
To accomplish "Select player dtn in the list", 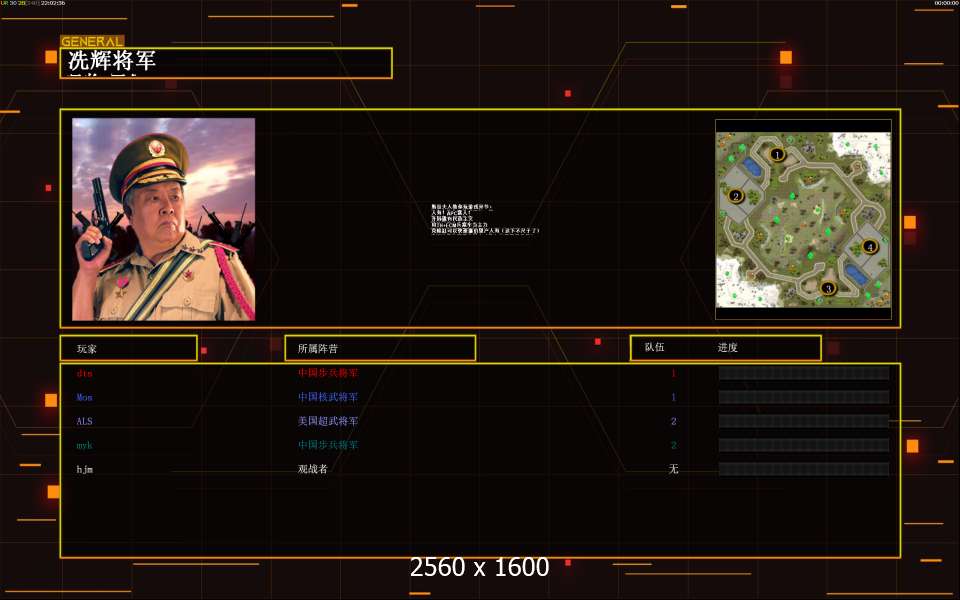I will coord(84,373).
